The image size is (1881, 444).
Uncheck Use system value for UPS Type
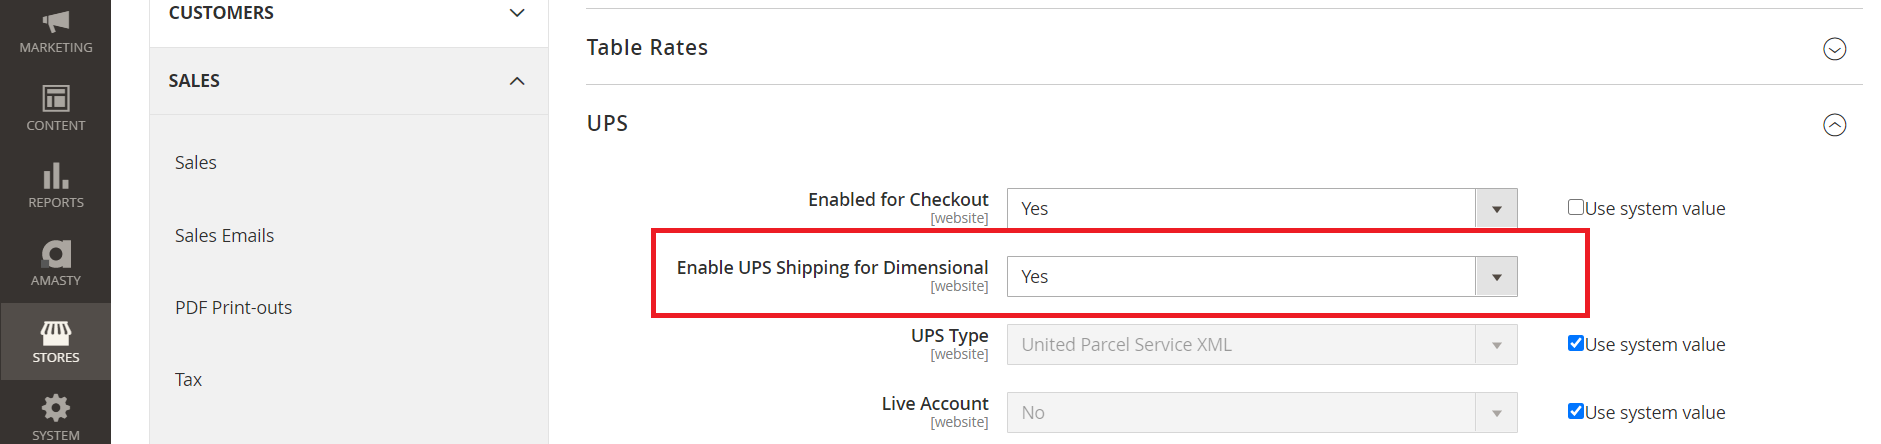pos(1576,343)
